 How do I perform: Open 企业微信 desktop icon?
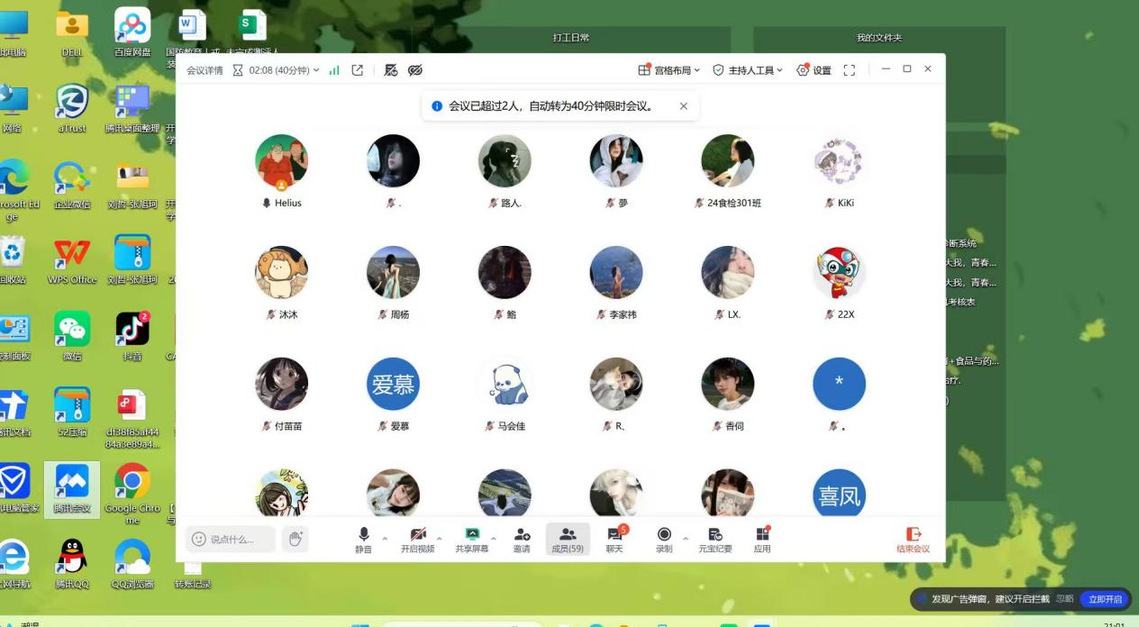coord(72,184)
